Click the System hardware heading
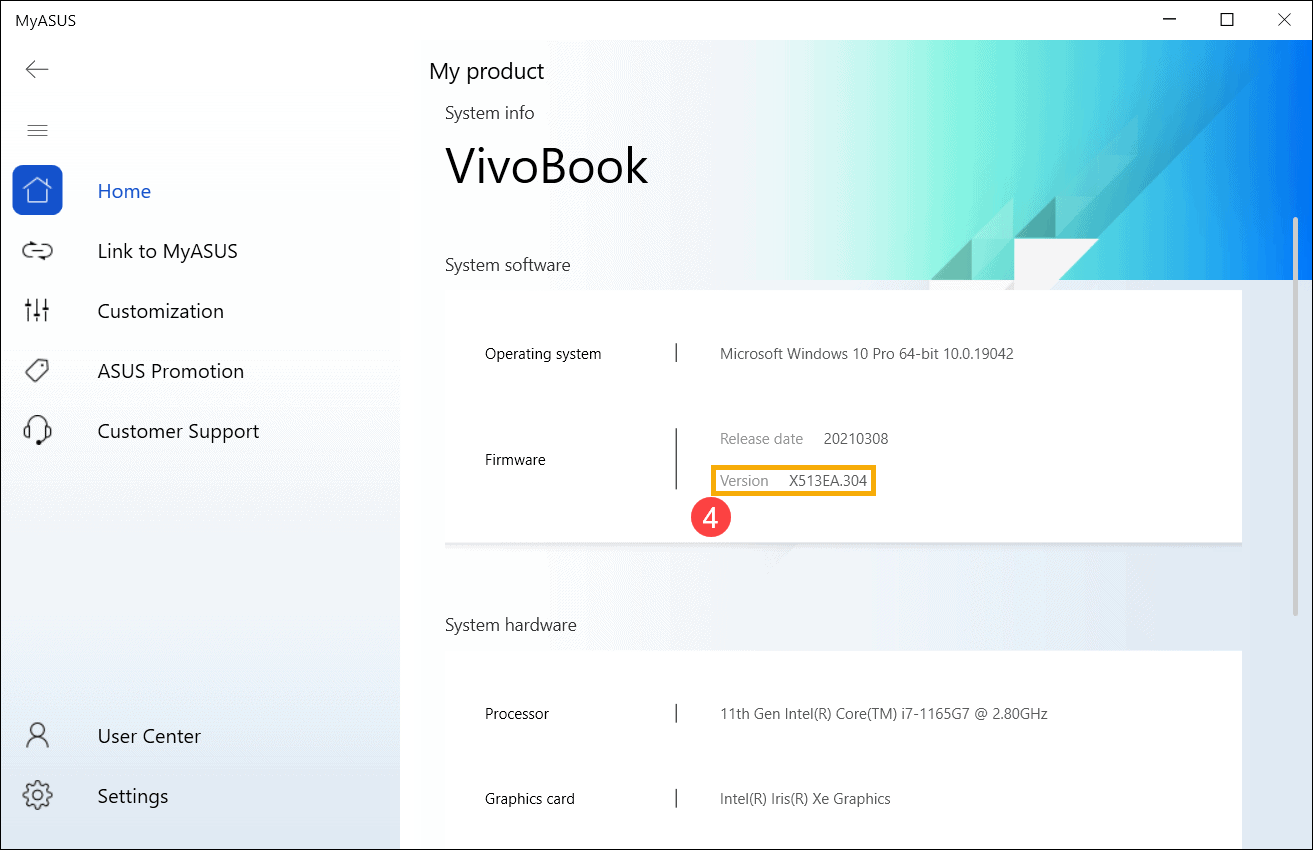Viewport: 1313px width, 850px height. pos(511,625)
